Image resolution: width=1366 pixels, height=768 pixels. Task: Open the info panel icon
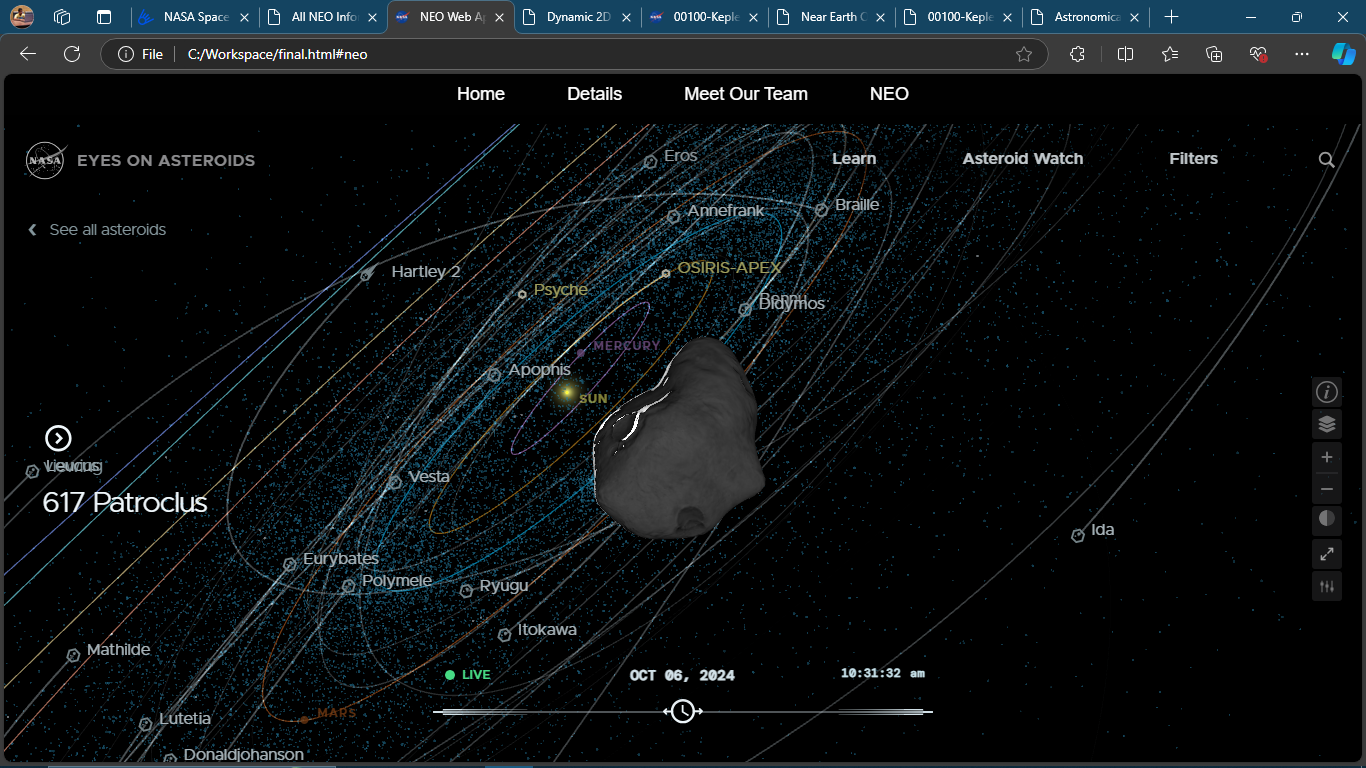[1327, 392]
